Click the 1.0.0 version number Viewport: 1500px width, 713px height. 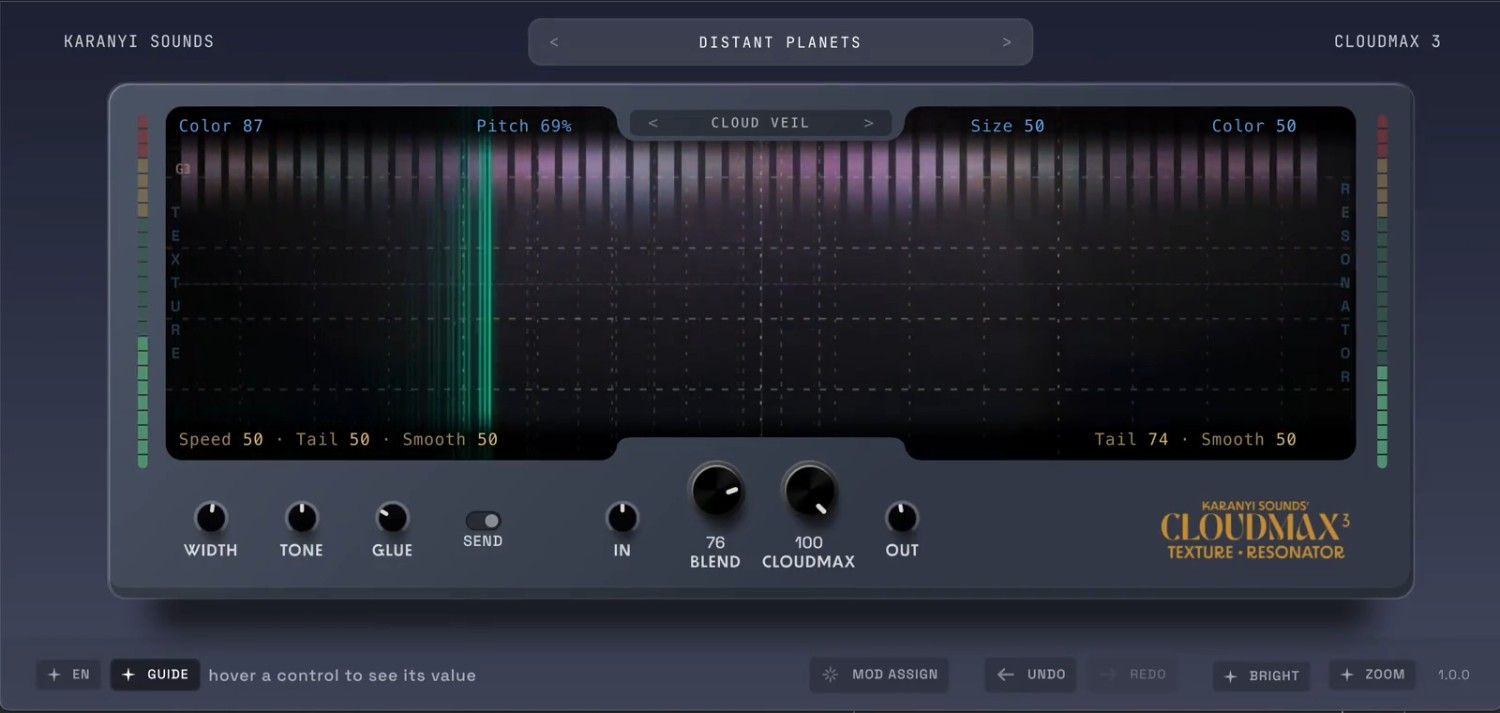[1453, 675]
